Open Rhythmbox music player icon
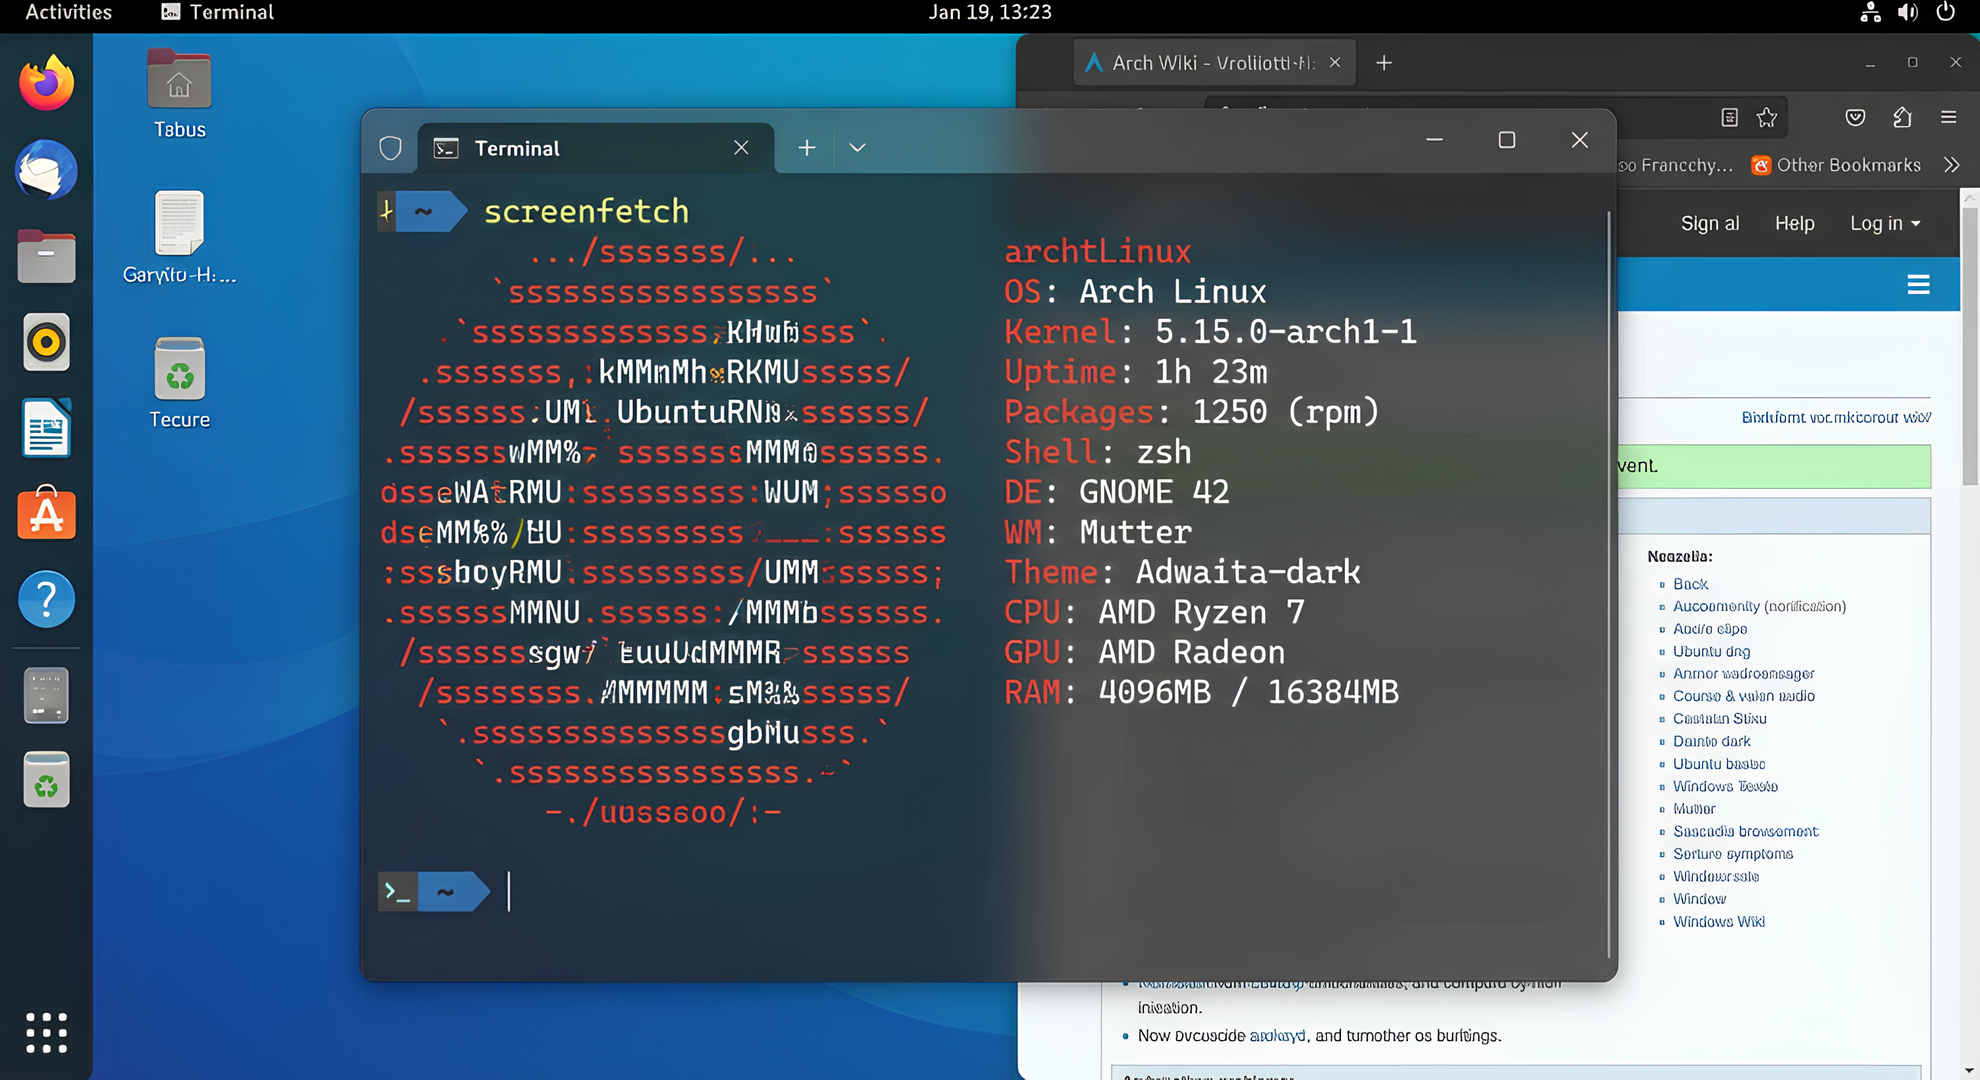This screenshot has width=1980, height=1080. (46, 342)
